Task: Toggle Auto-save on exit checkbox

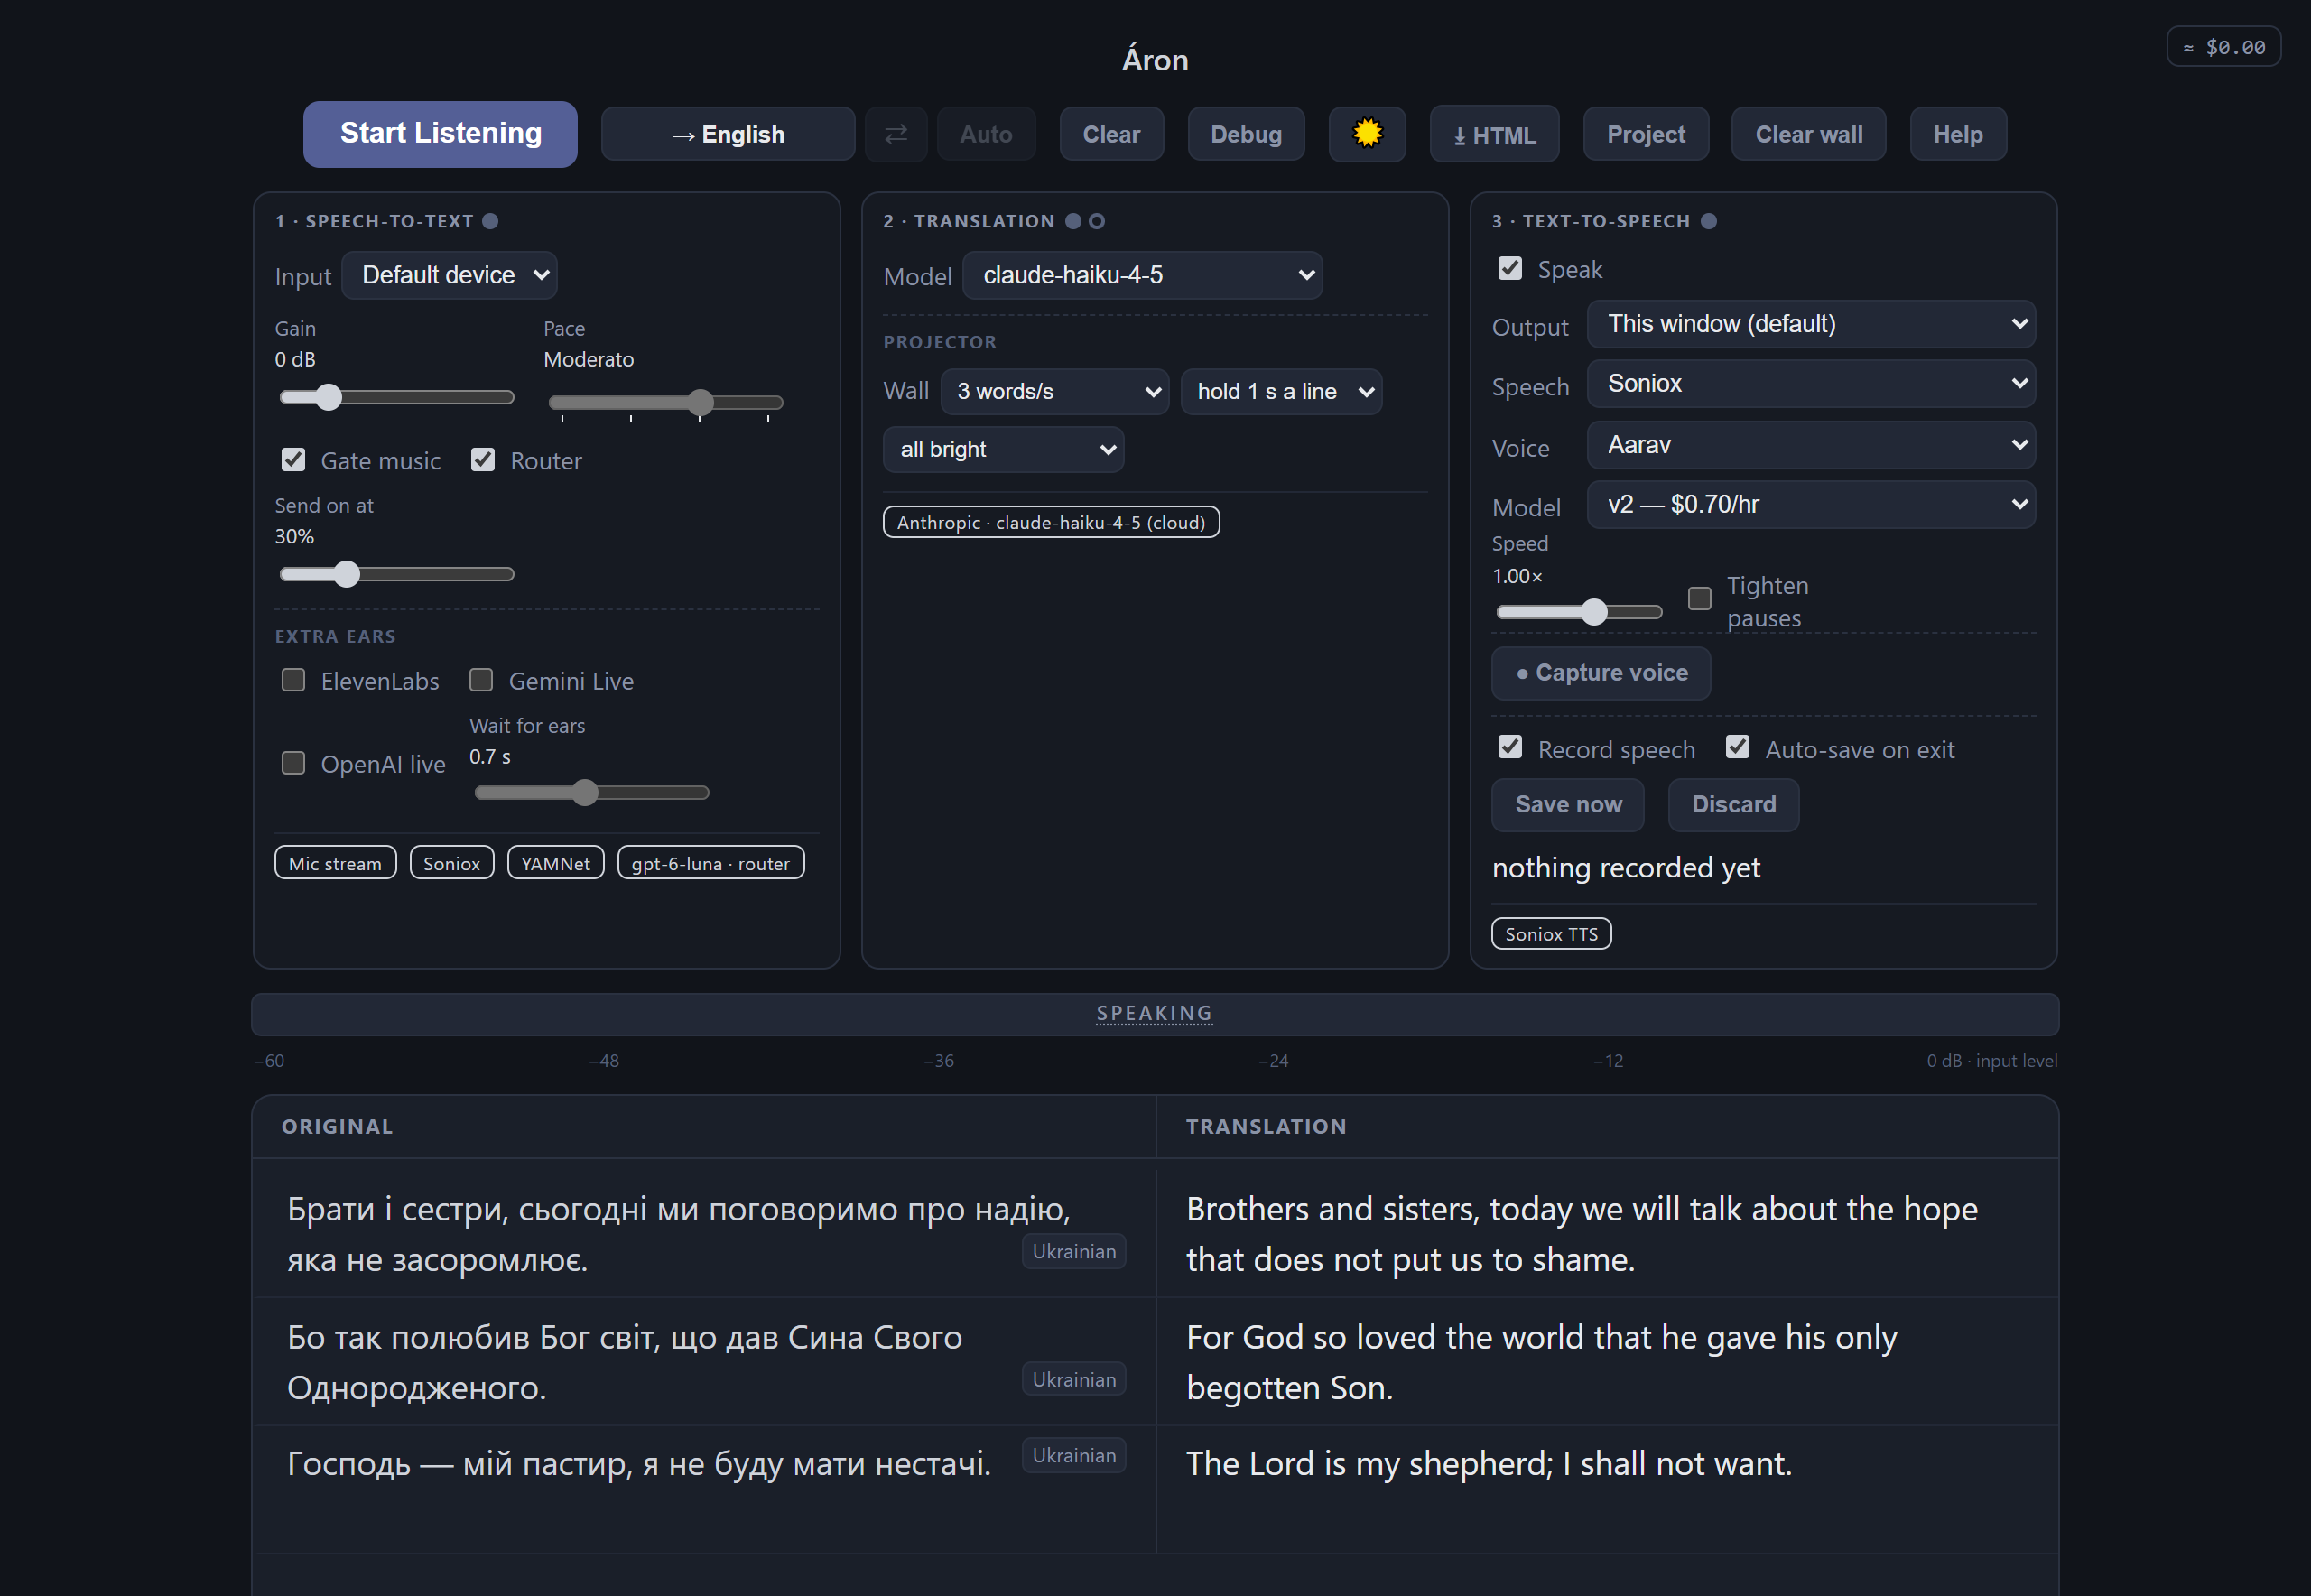Action: click(1738, 747)
